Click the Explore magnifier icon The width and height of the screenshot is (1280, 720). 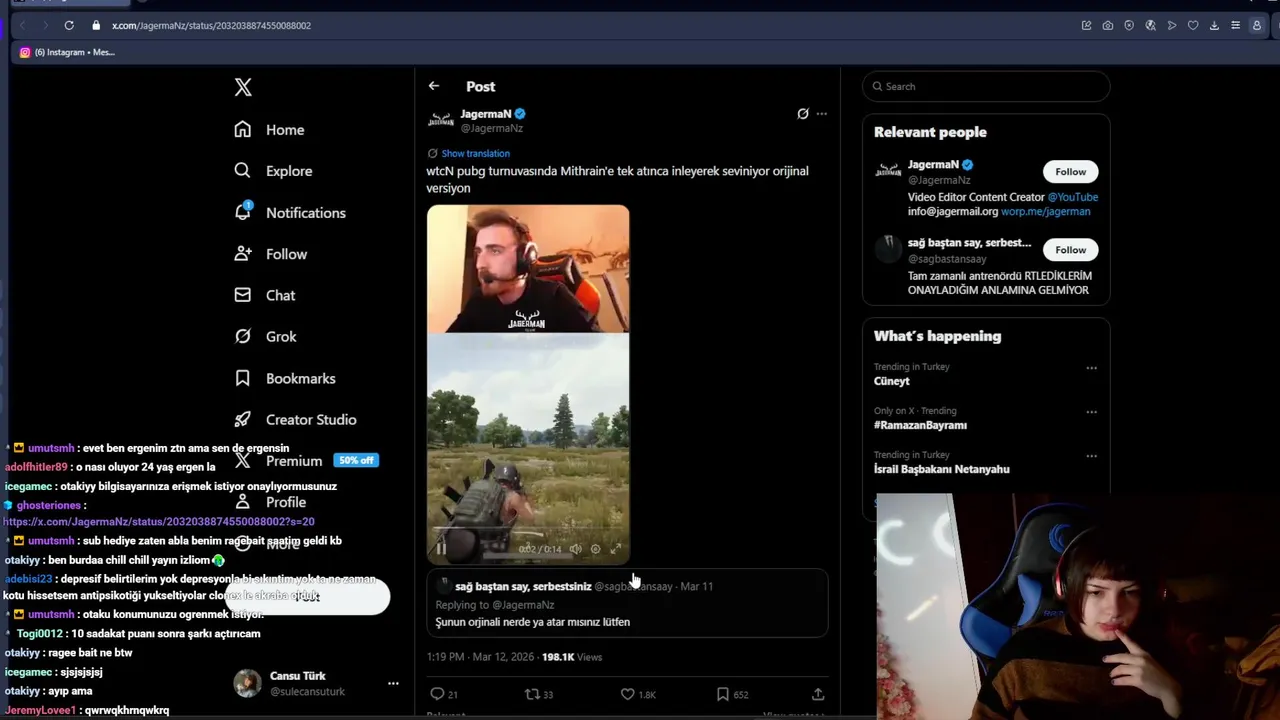click(x=242, y=171)
